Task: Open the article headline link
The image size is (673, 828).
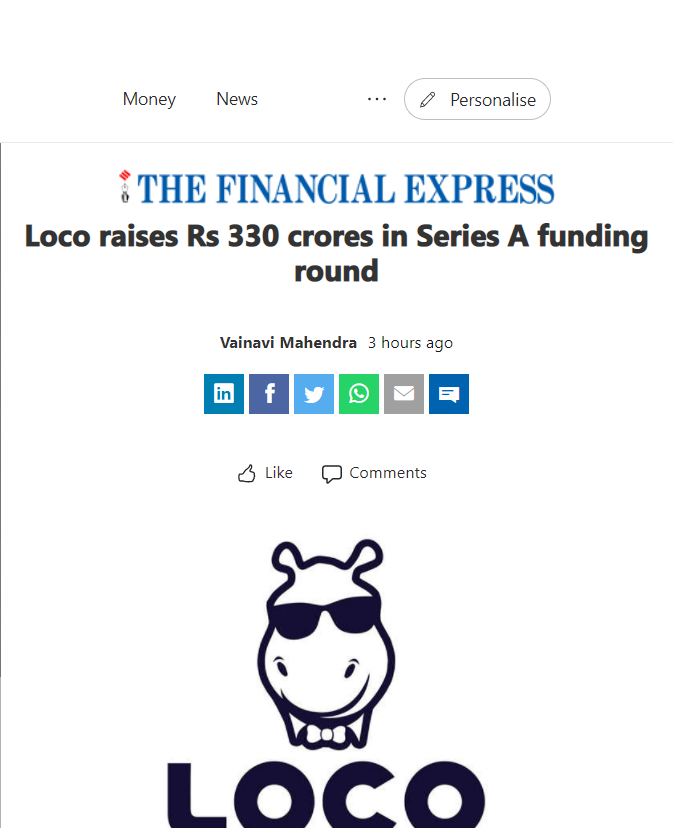Action: (336, 253)
